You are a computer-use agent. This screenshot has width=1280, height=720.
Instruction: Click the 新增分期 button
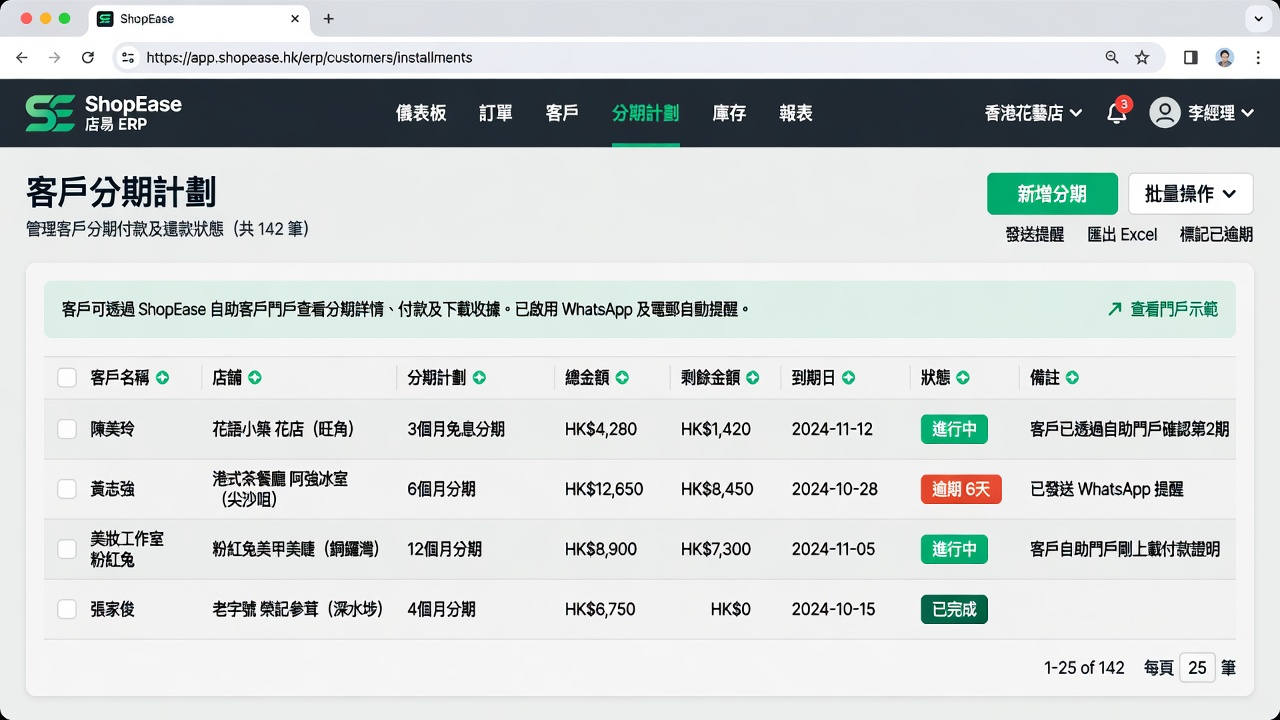click(x=1052, y=194)
